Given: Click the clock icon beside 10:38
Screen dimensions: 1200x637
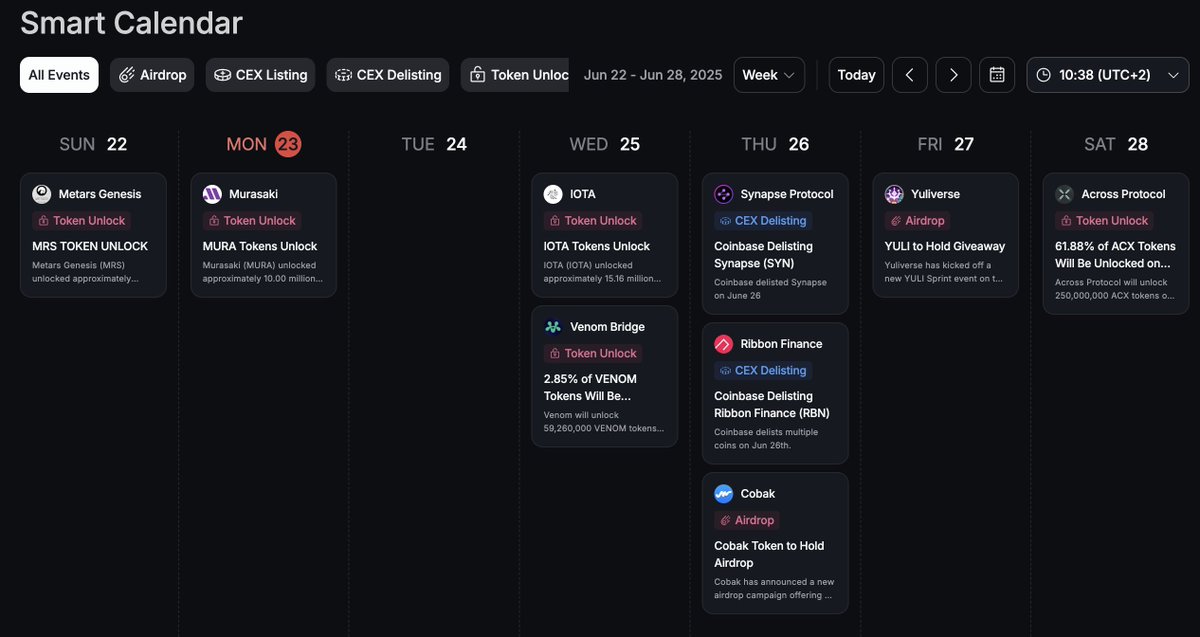Looking at the screenshot, I should tap(1044, 75).
